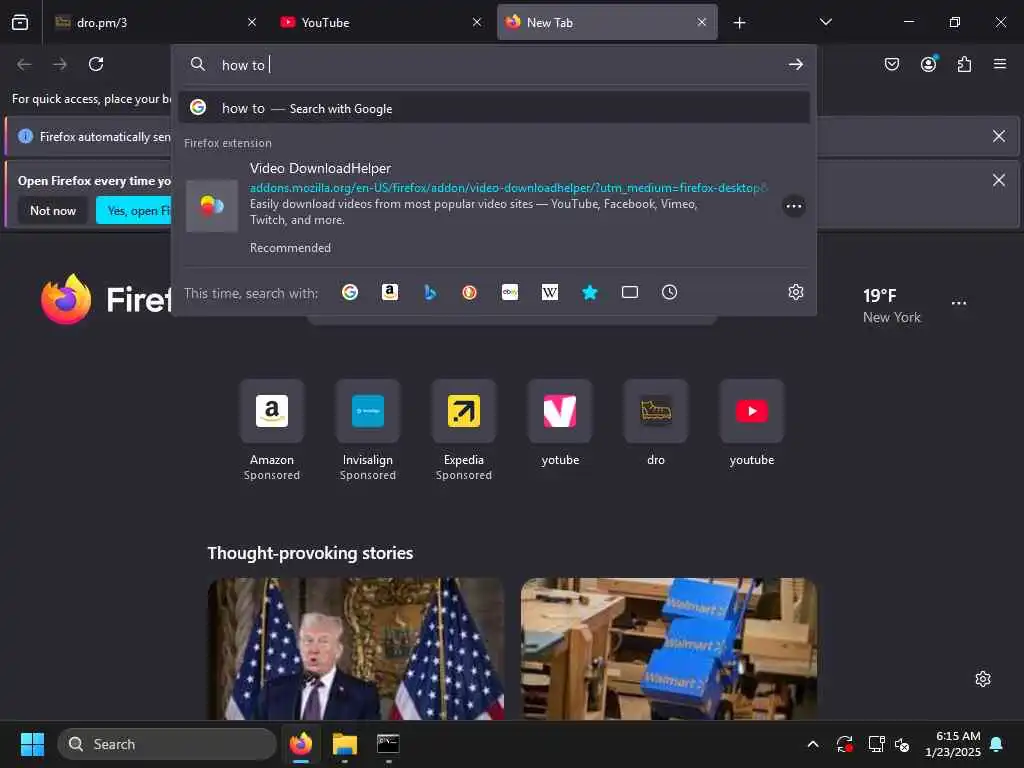Close the dro.pm/3 tab

[252, 22]
